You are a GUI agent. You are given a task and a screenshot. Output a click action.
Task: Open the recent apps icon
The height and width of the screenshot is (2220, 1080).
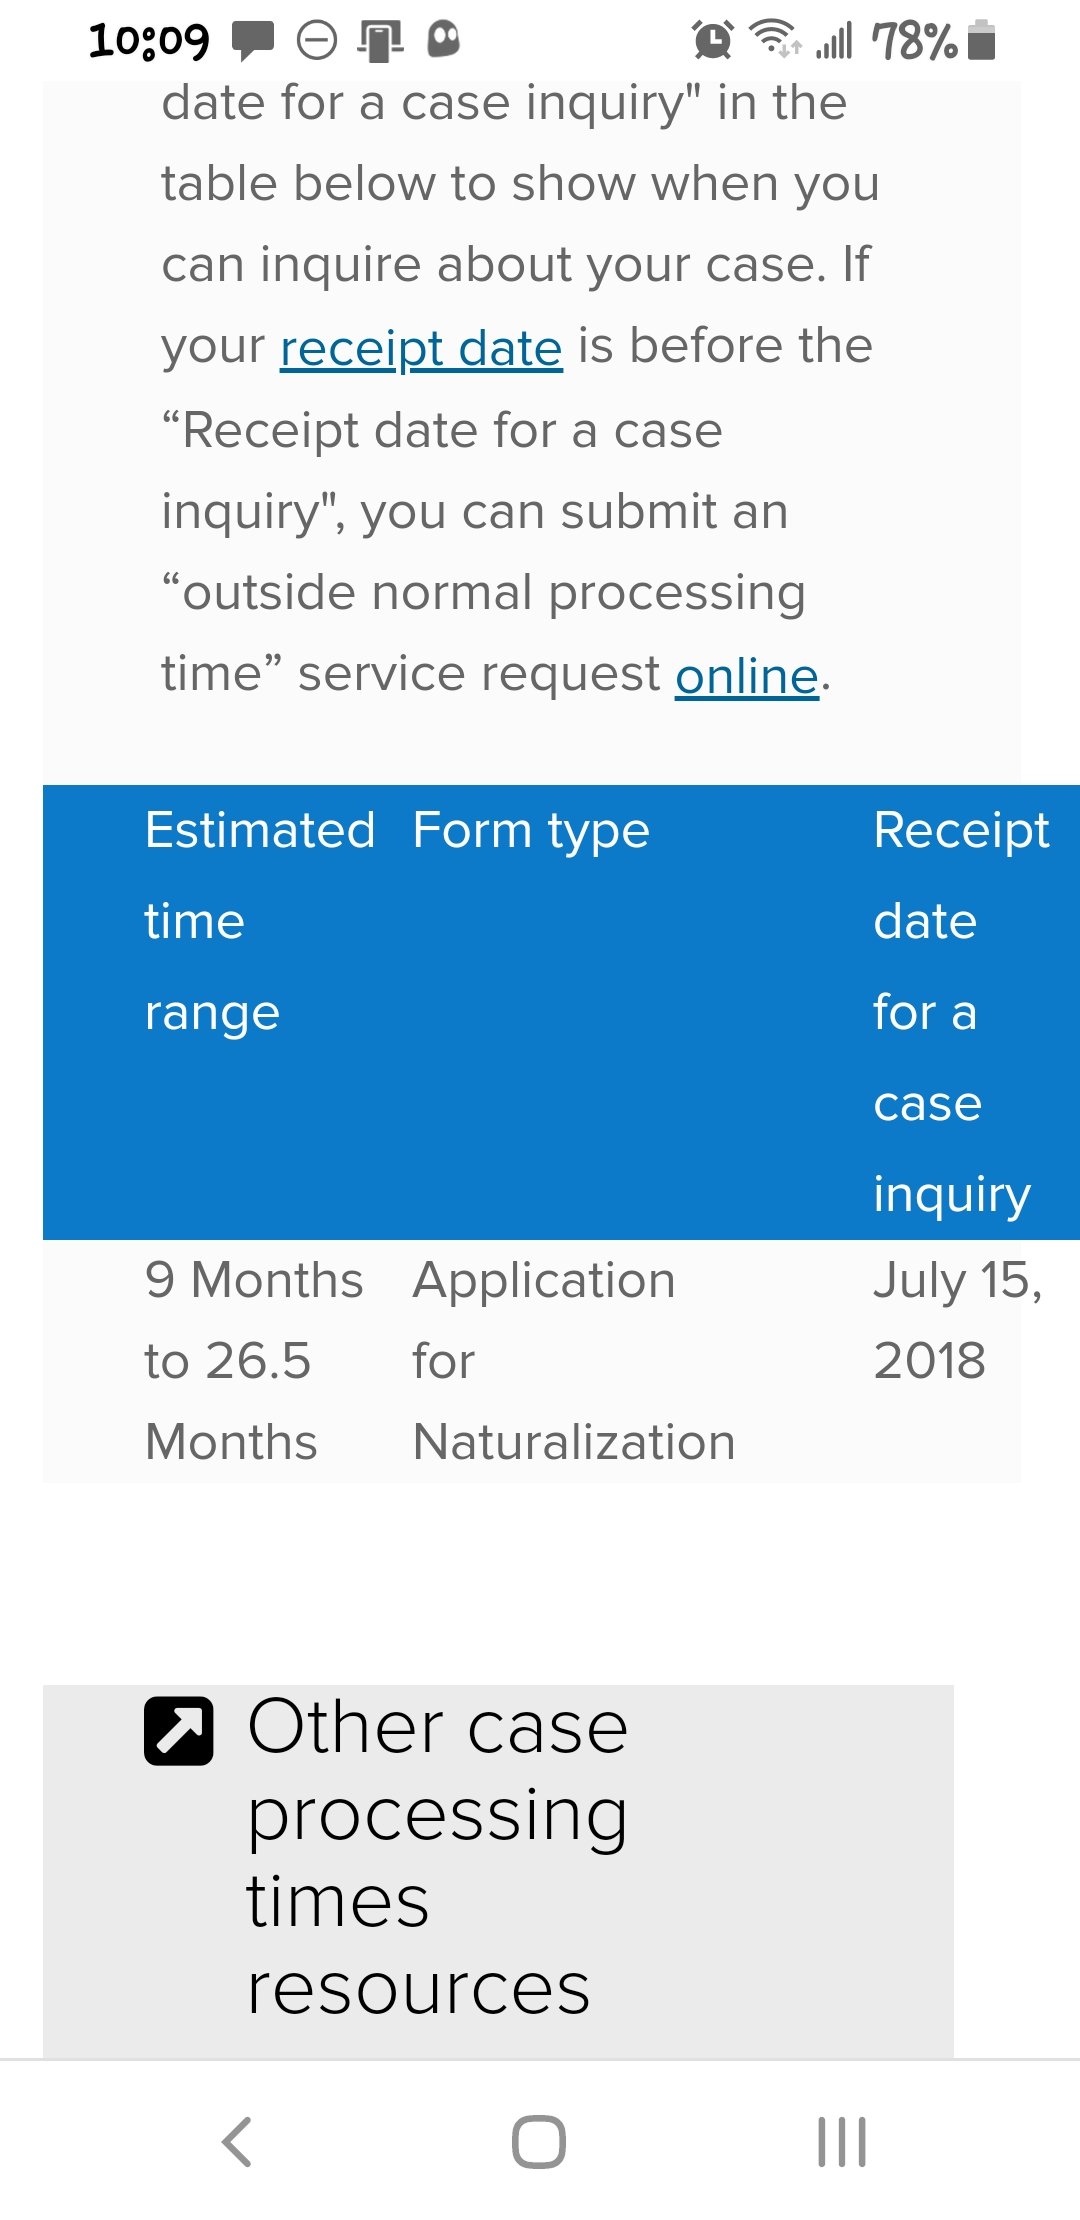pyautogui.click(x=841, y=2142)
